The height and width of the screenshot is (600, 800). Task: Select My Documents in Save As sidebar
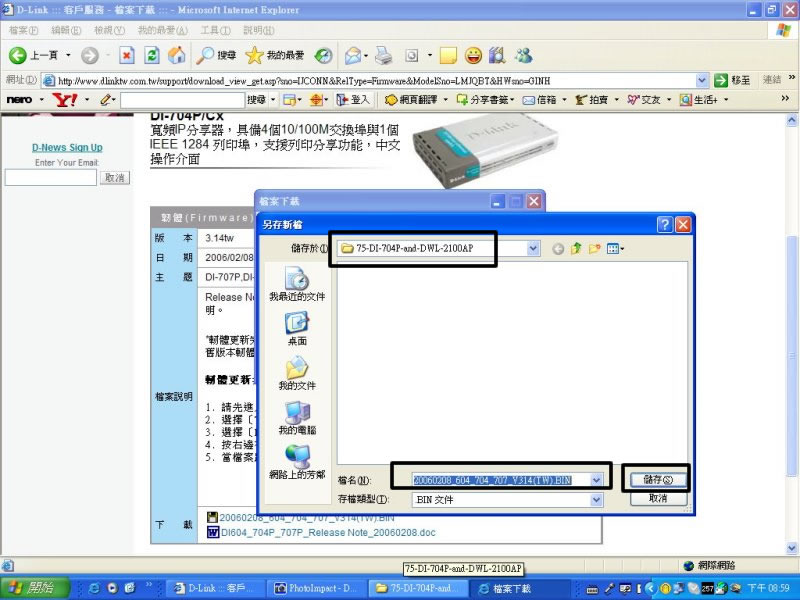tap(297, 373)
